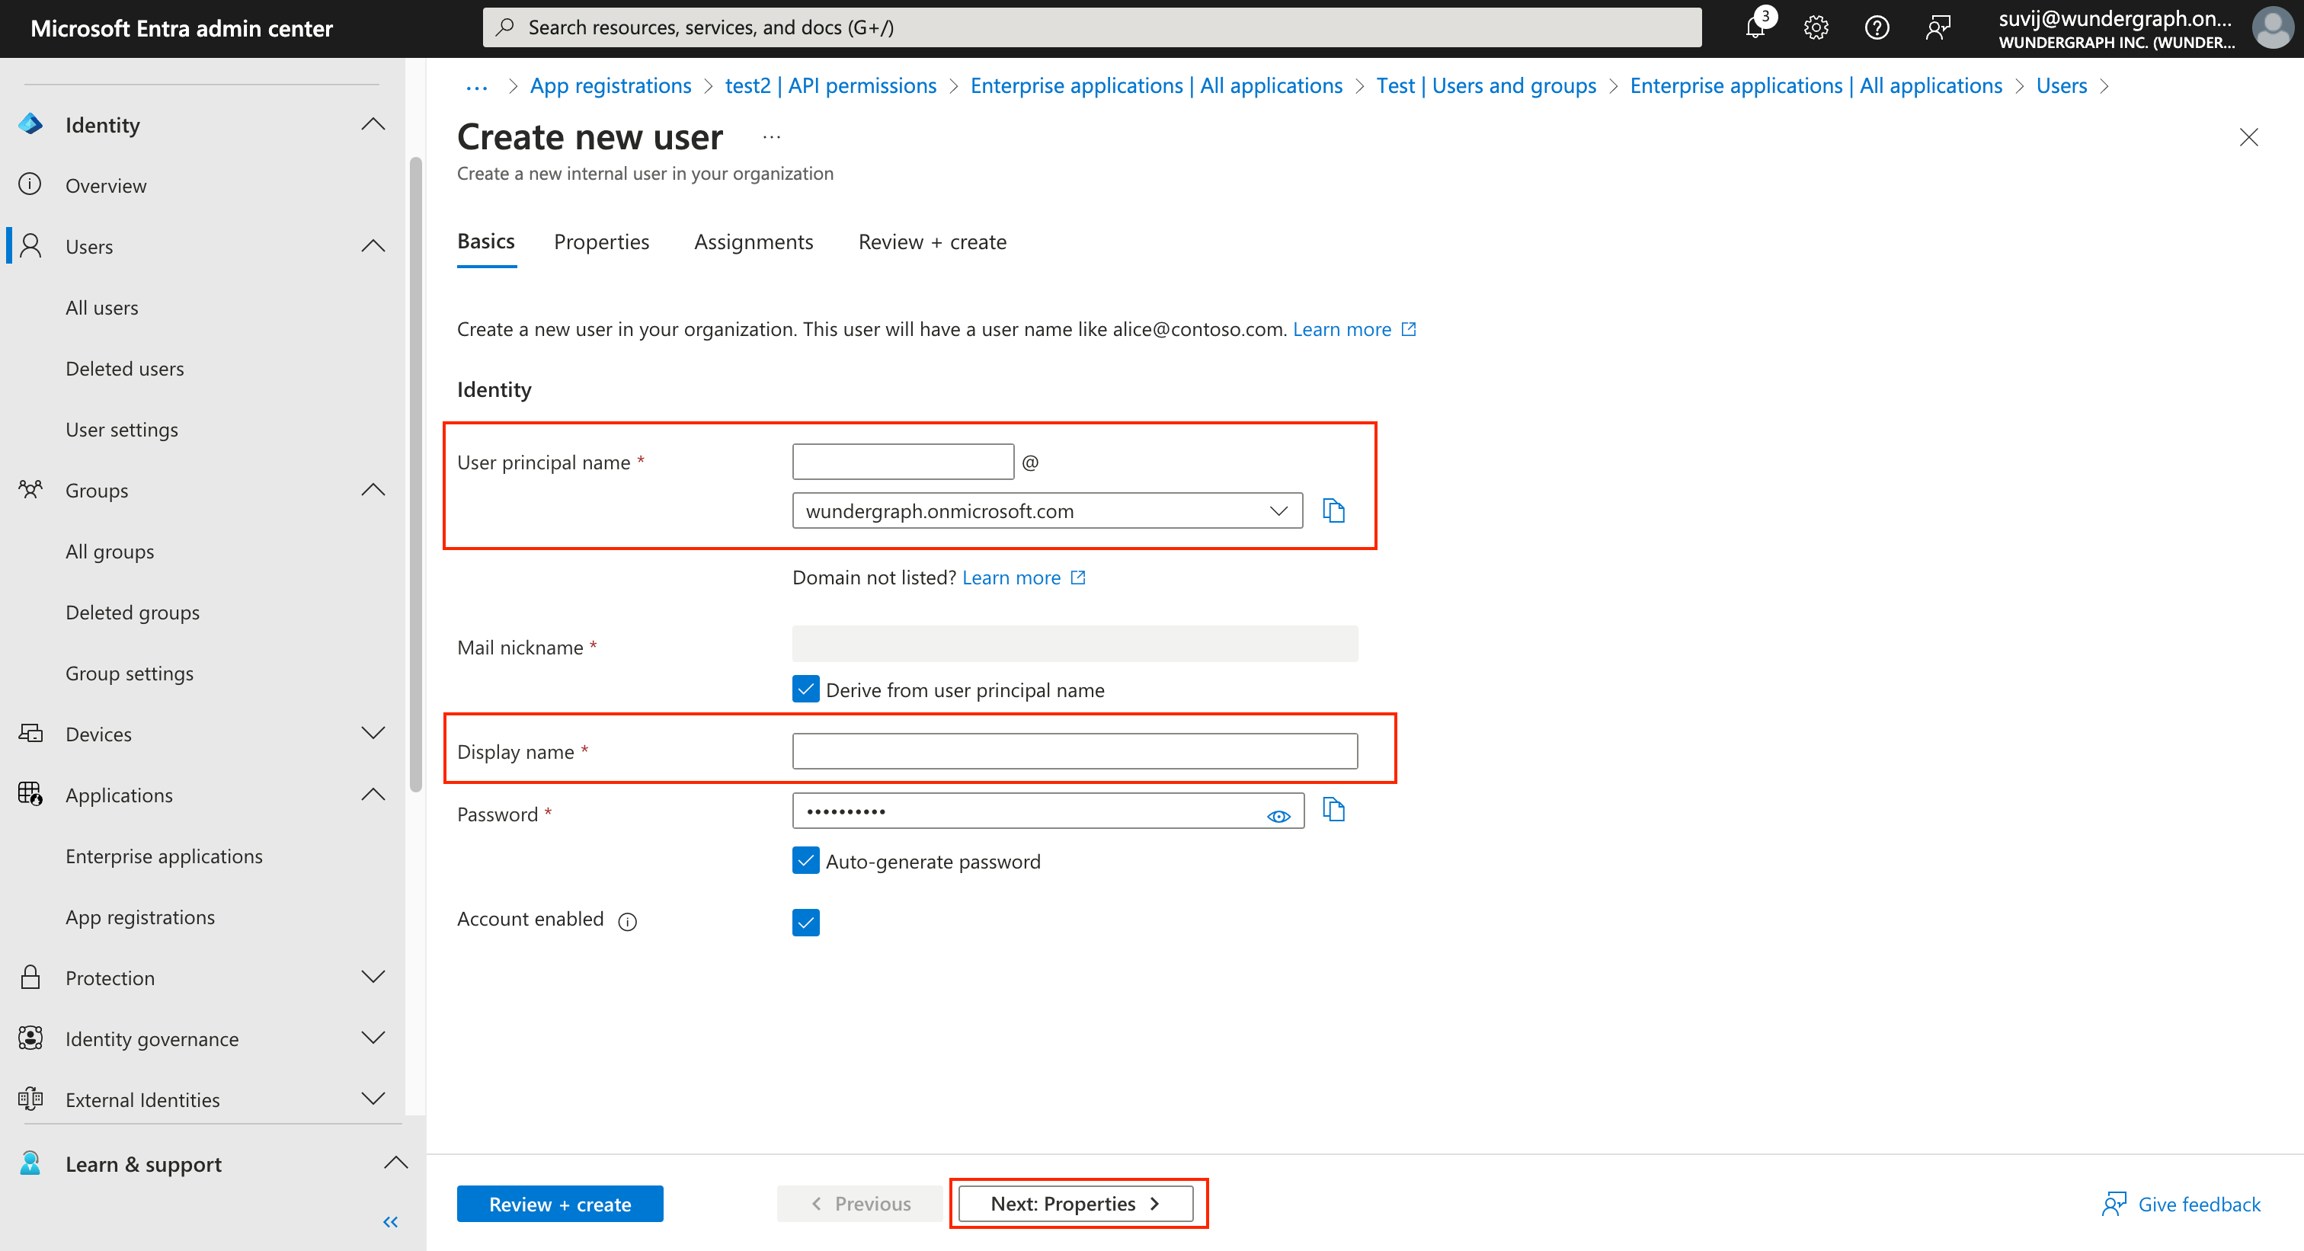Screen dimensions: 2304x1251
Task: Click the feedback smiley icon in top bar
Action: pyautogui.click(x=1938, y=27)
